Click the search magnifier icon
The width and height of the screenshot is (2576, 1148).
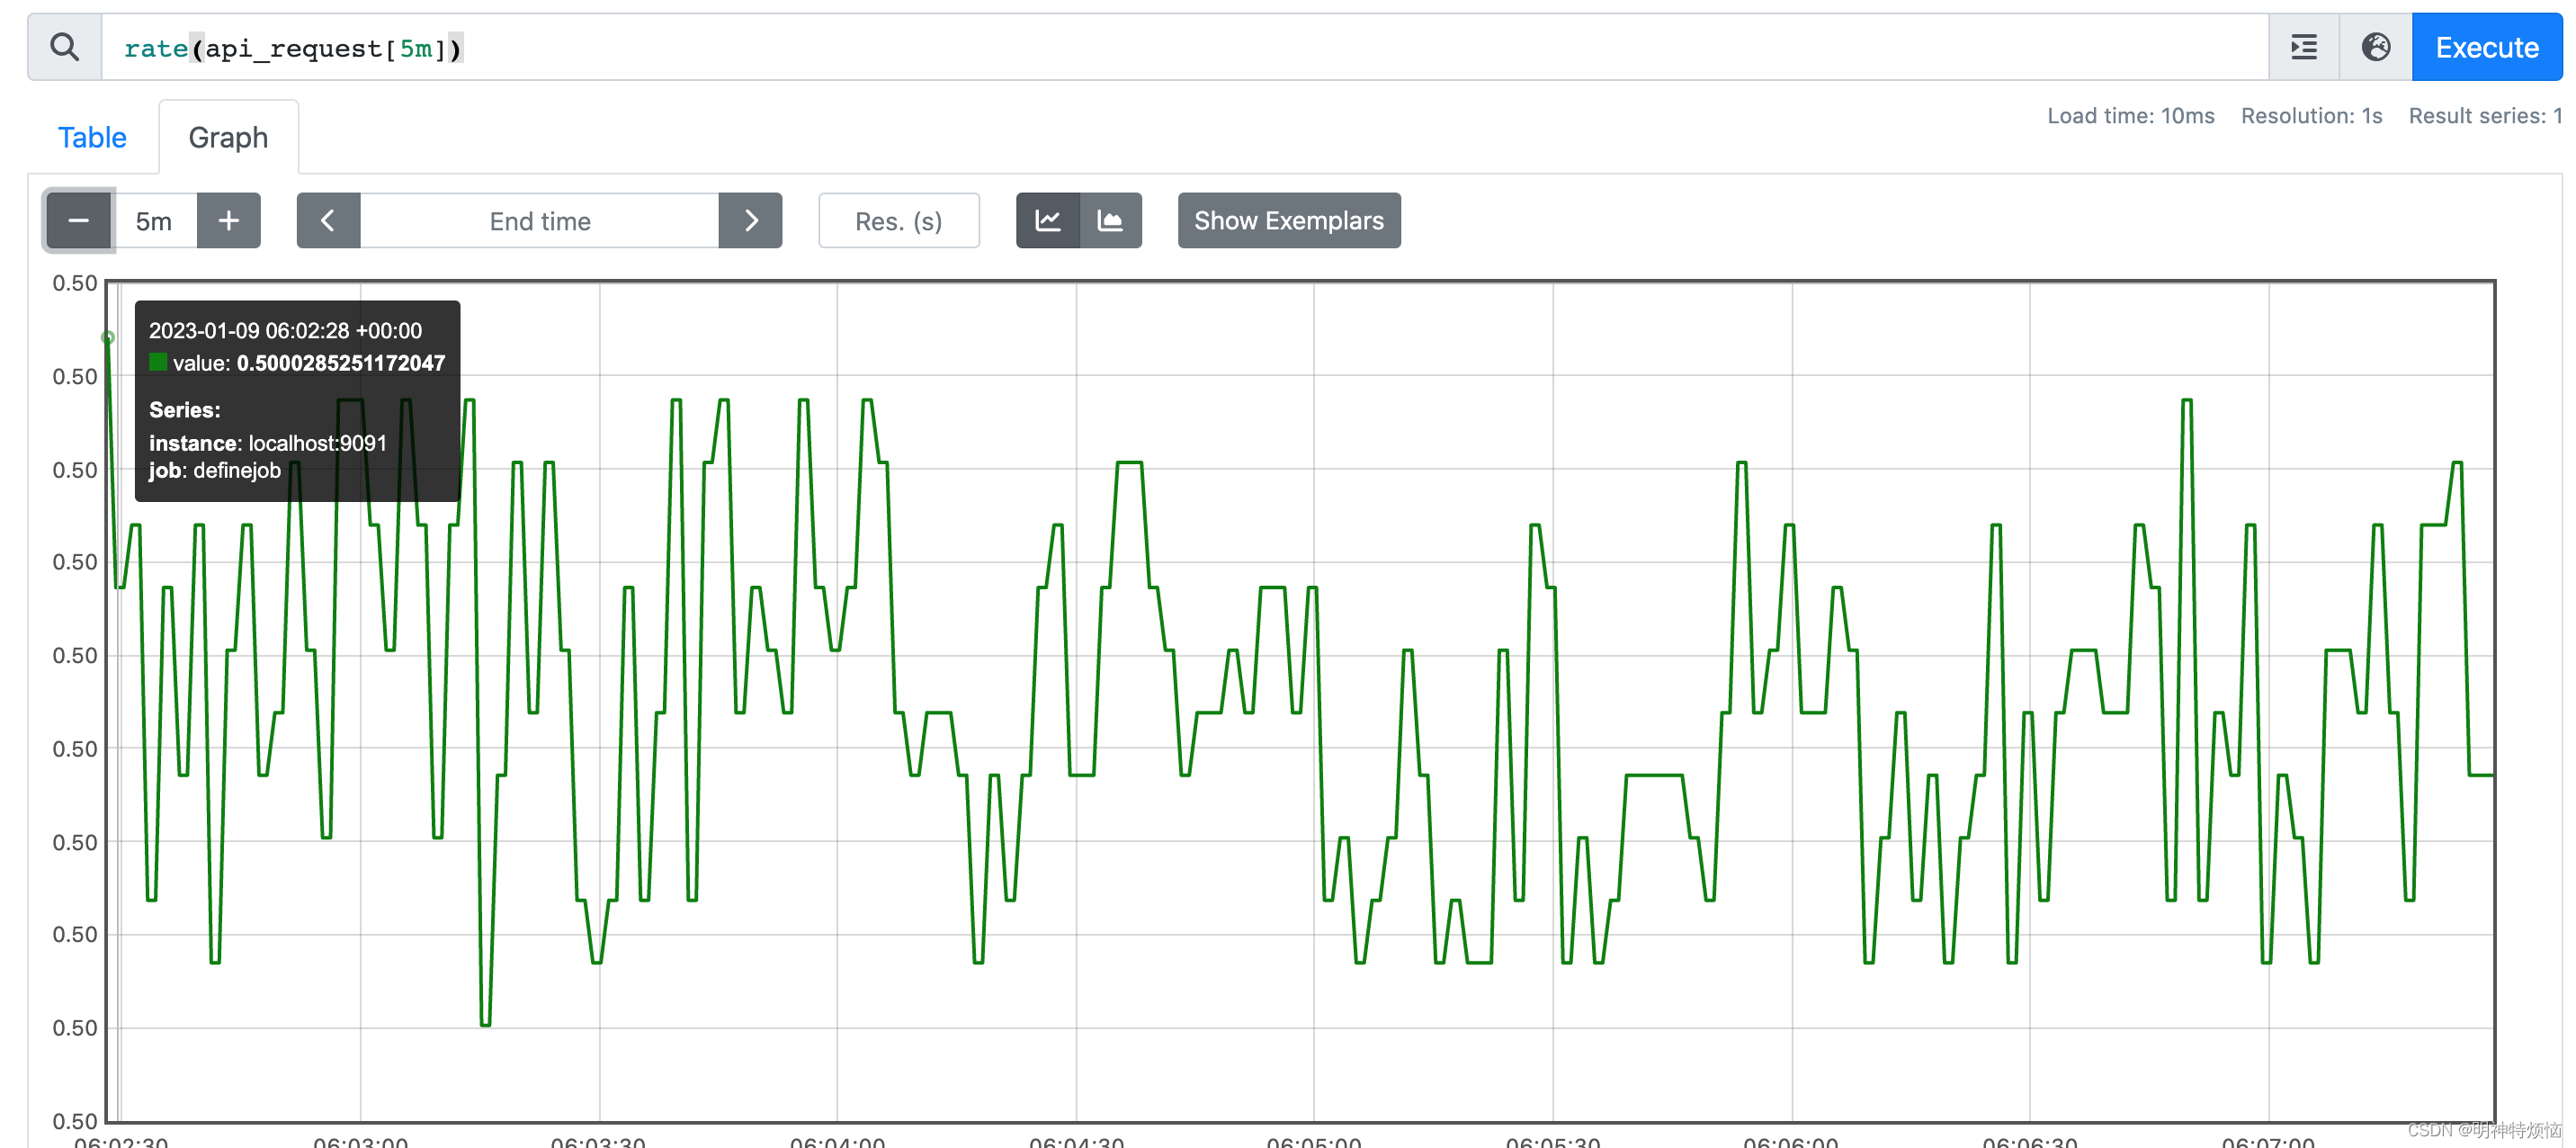[65, 47]
